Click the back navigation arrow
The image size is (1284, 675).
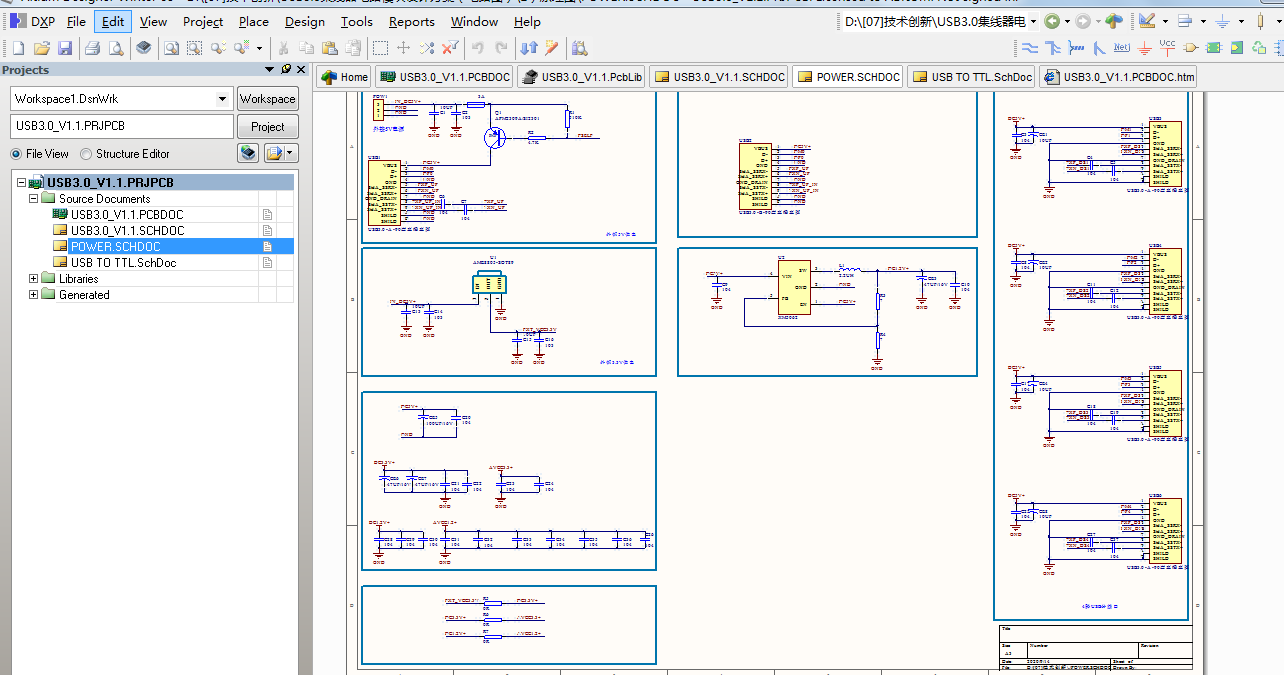click(1051, 21)
